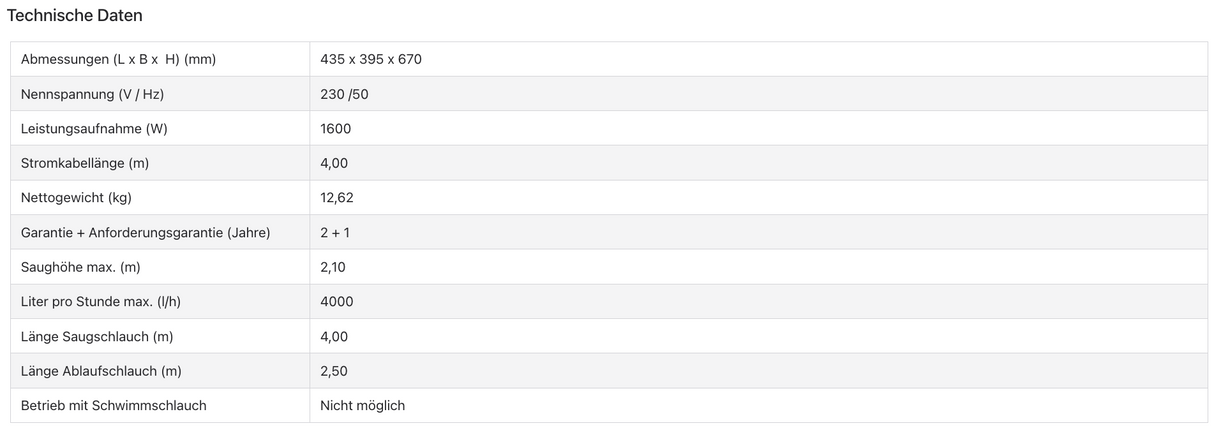Select the '435 x 395 x 670' dimensions value

click(371, 59)
